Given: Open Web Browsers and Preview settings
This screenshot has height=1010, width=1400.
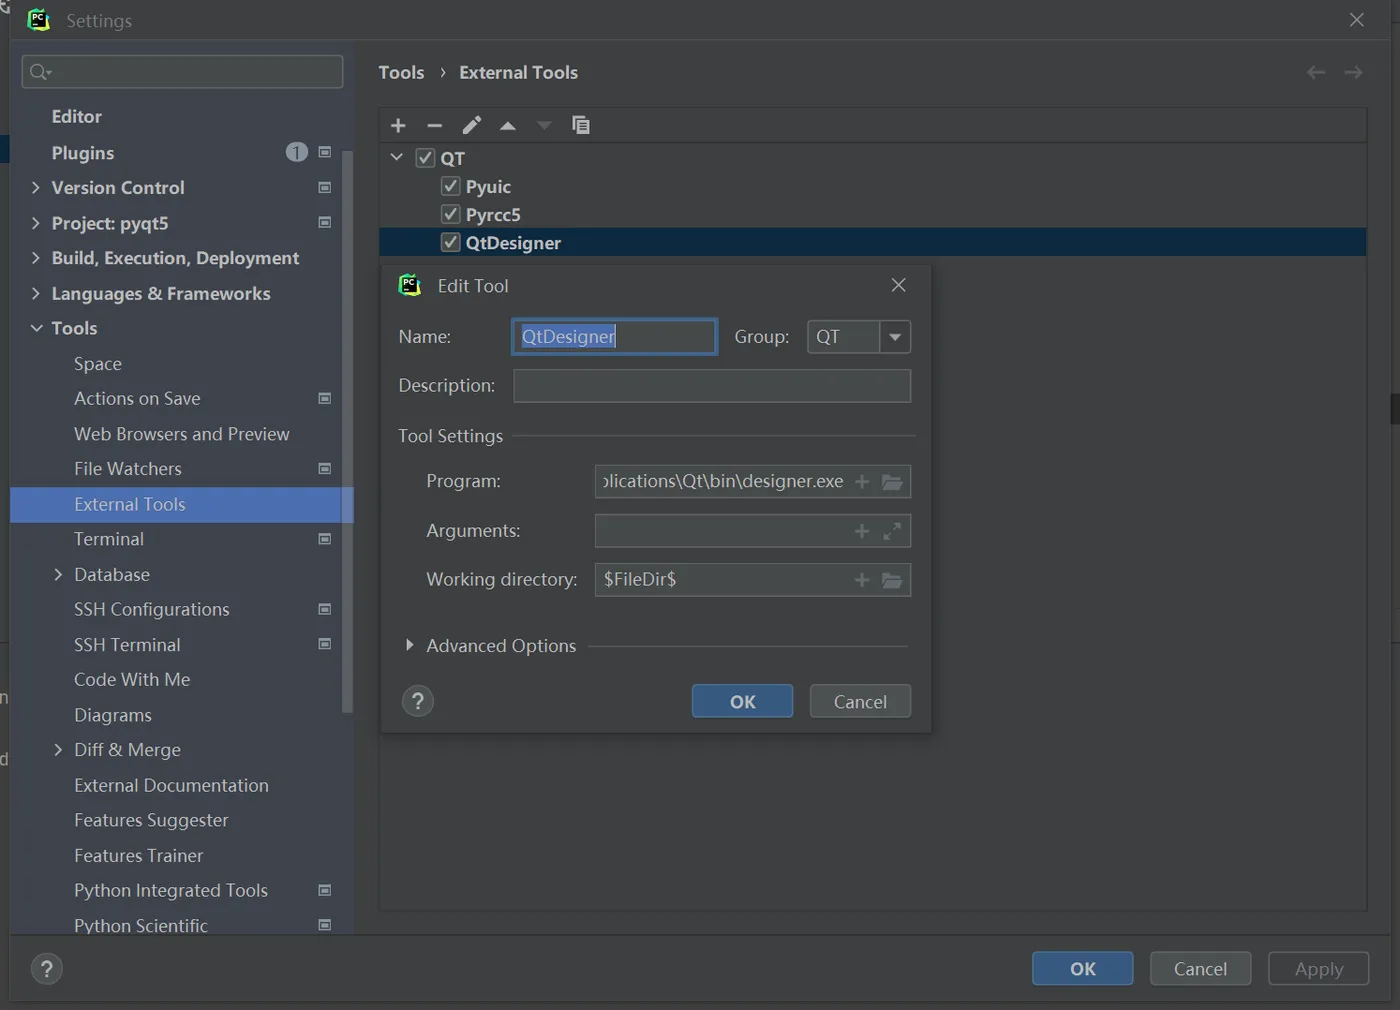Looking at the screenshot, I should tap(181, 434).
